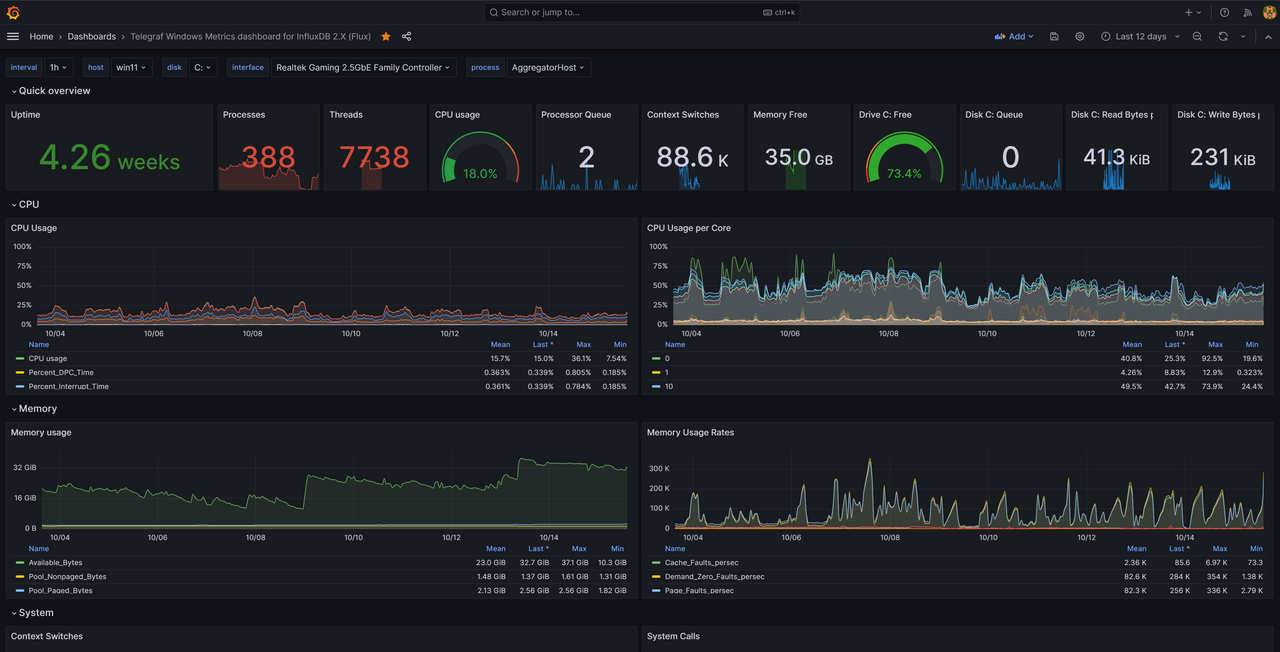Sort CPU Usage legend by Max column
Viewport: 1280px width, 652px height.
pos(583,344)
